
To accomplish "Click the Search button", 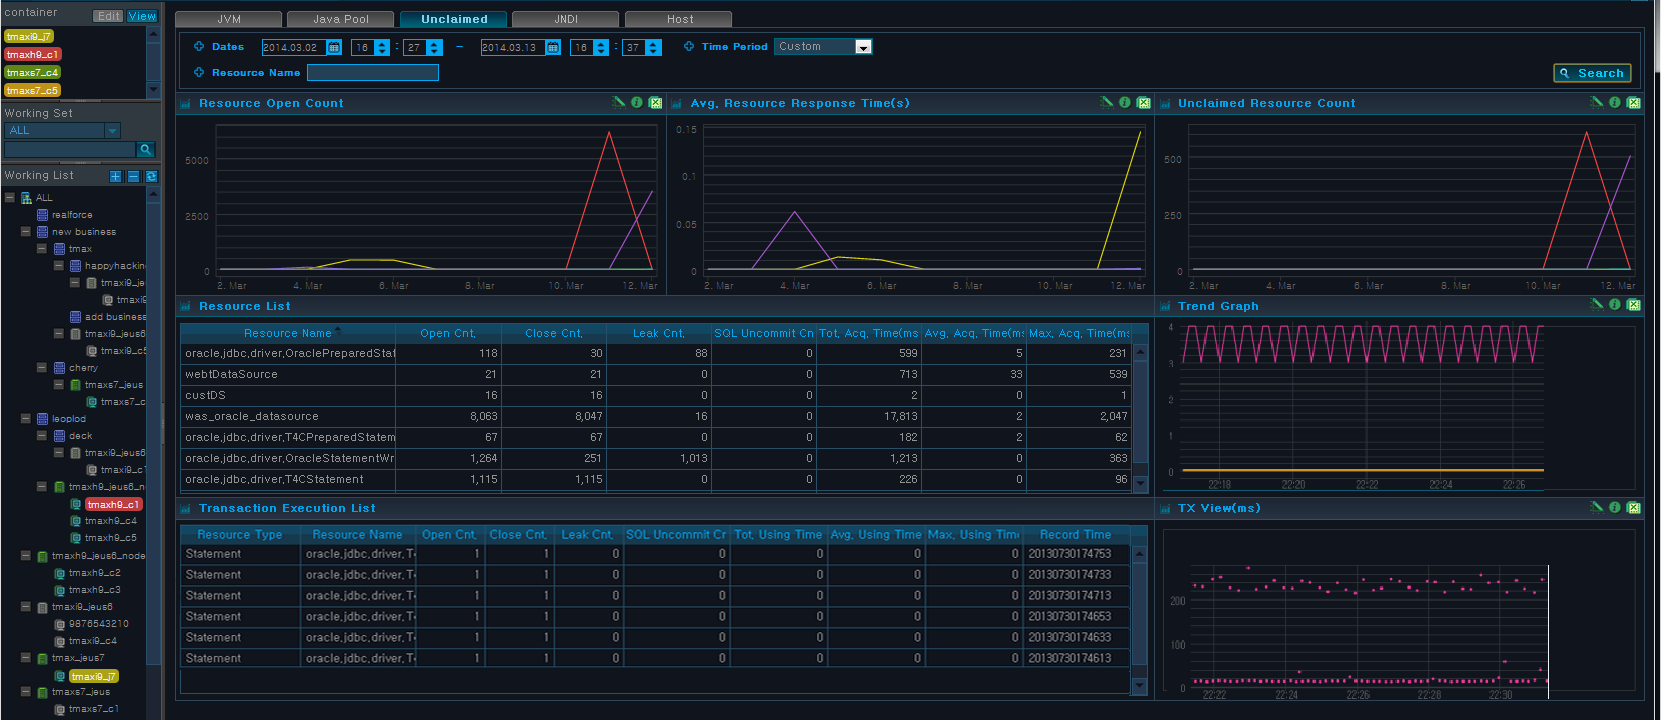I will (x=1592, y=73).
